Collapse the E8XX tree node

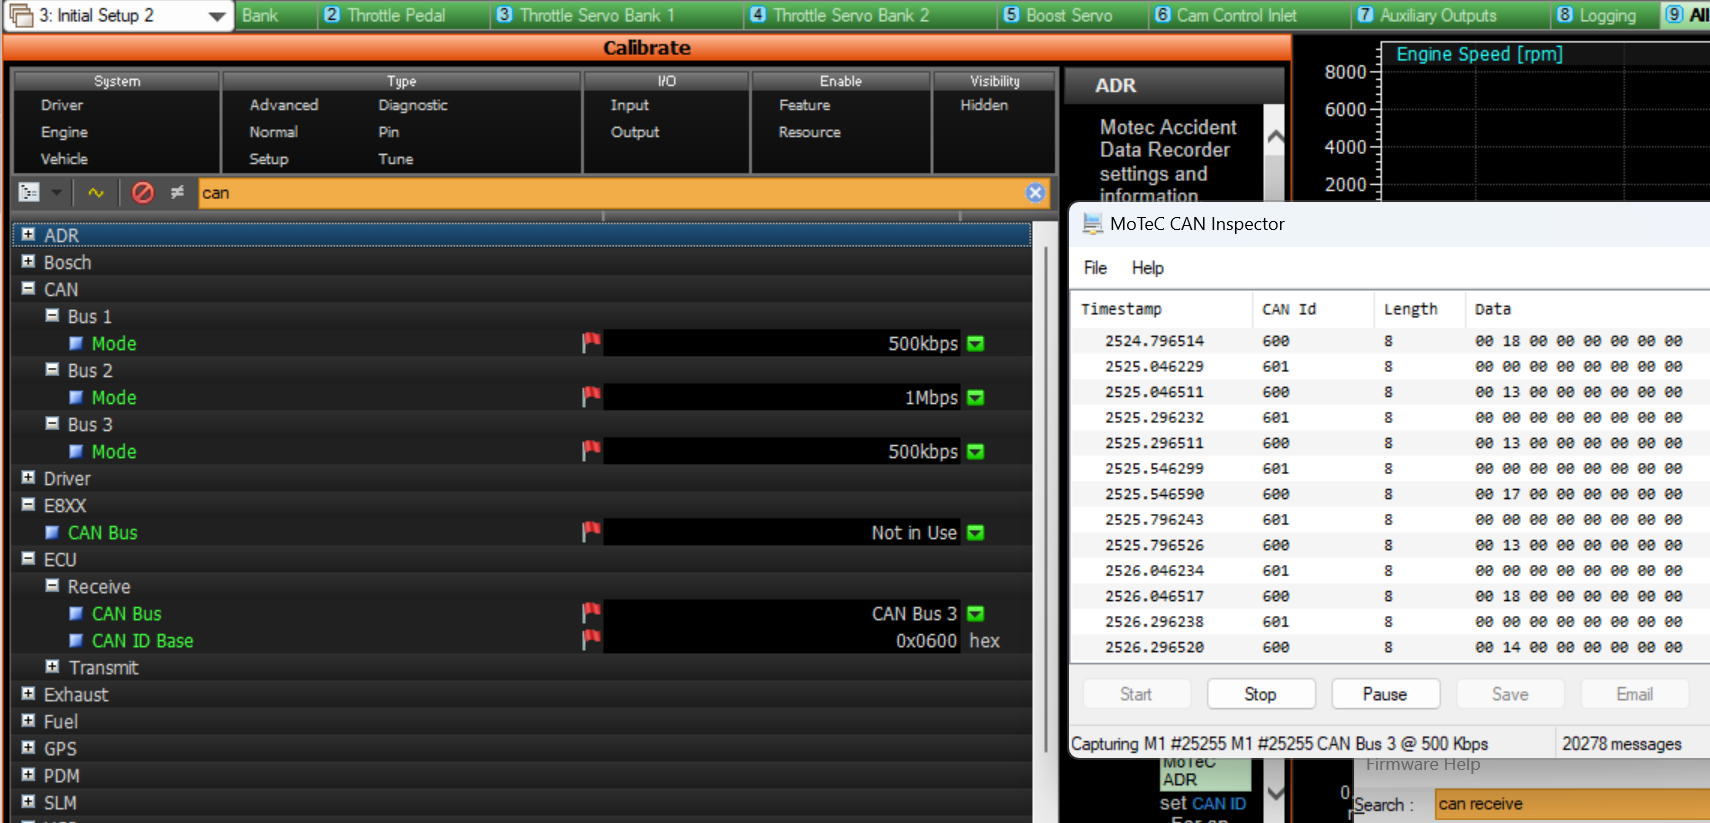(x=28, y=504)
